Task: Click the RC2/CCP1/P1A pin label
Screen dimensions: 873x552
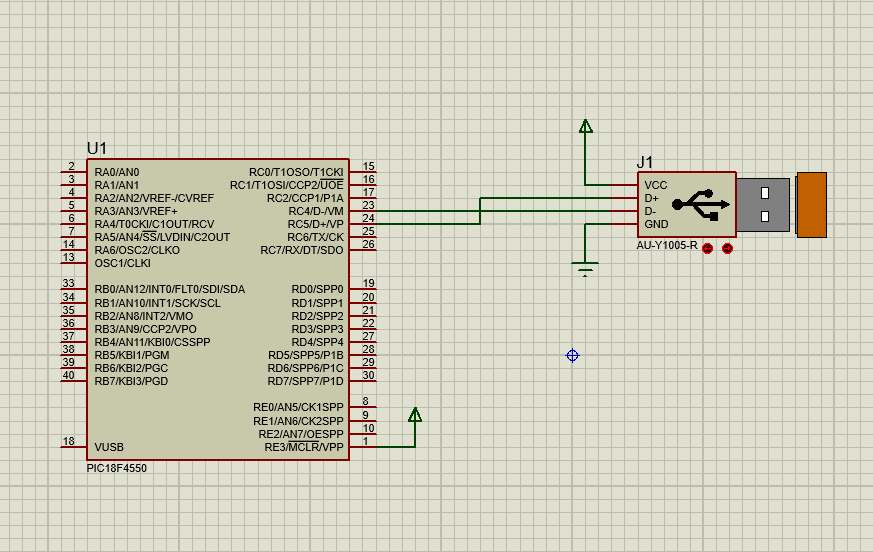Action: 305,198
